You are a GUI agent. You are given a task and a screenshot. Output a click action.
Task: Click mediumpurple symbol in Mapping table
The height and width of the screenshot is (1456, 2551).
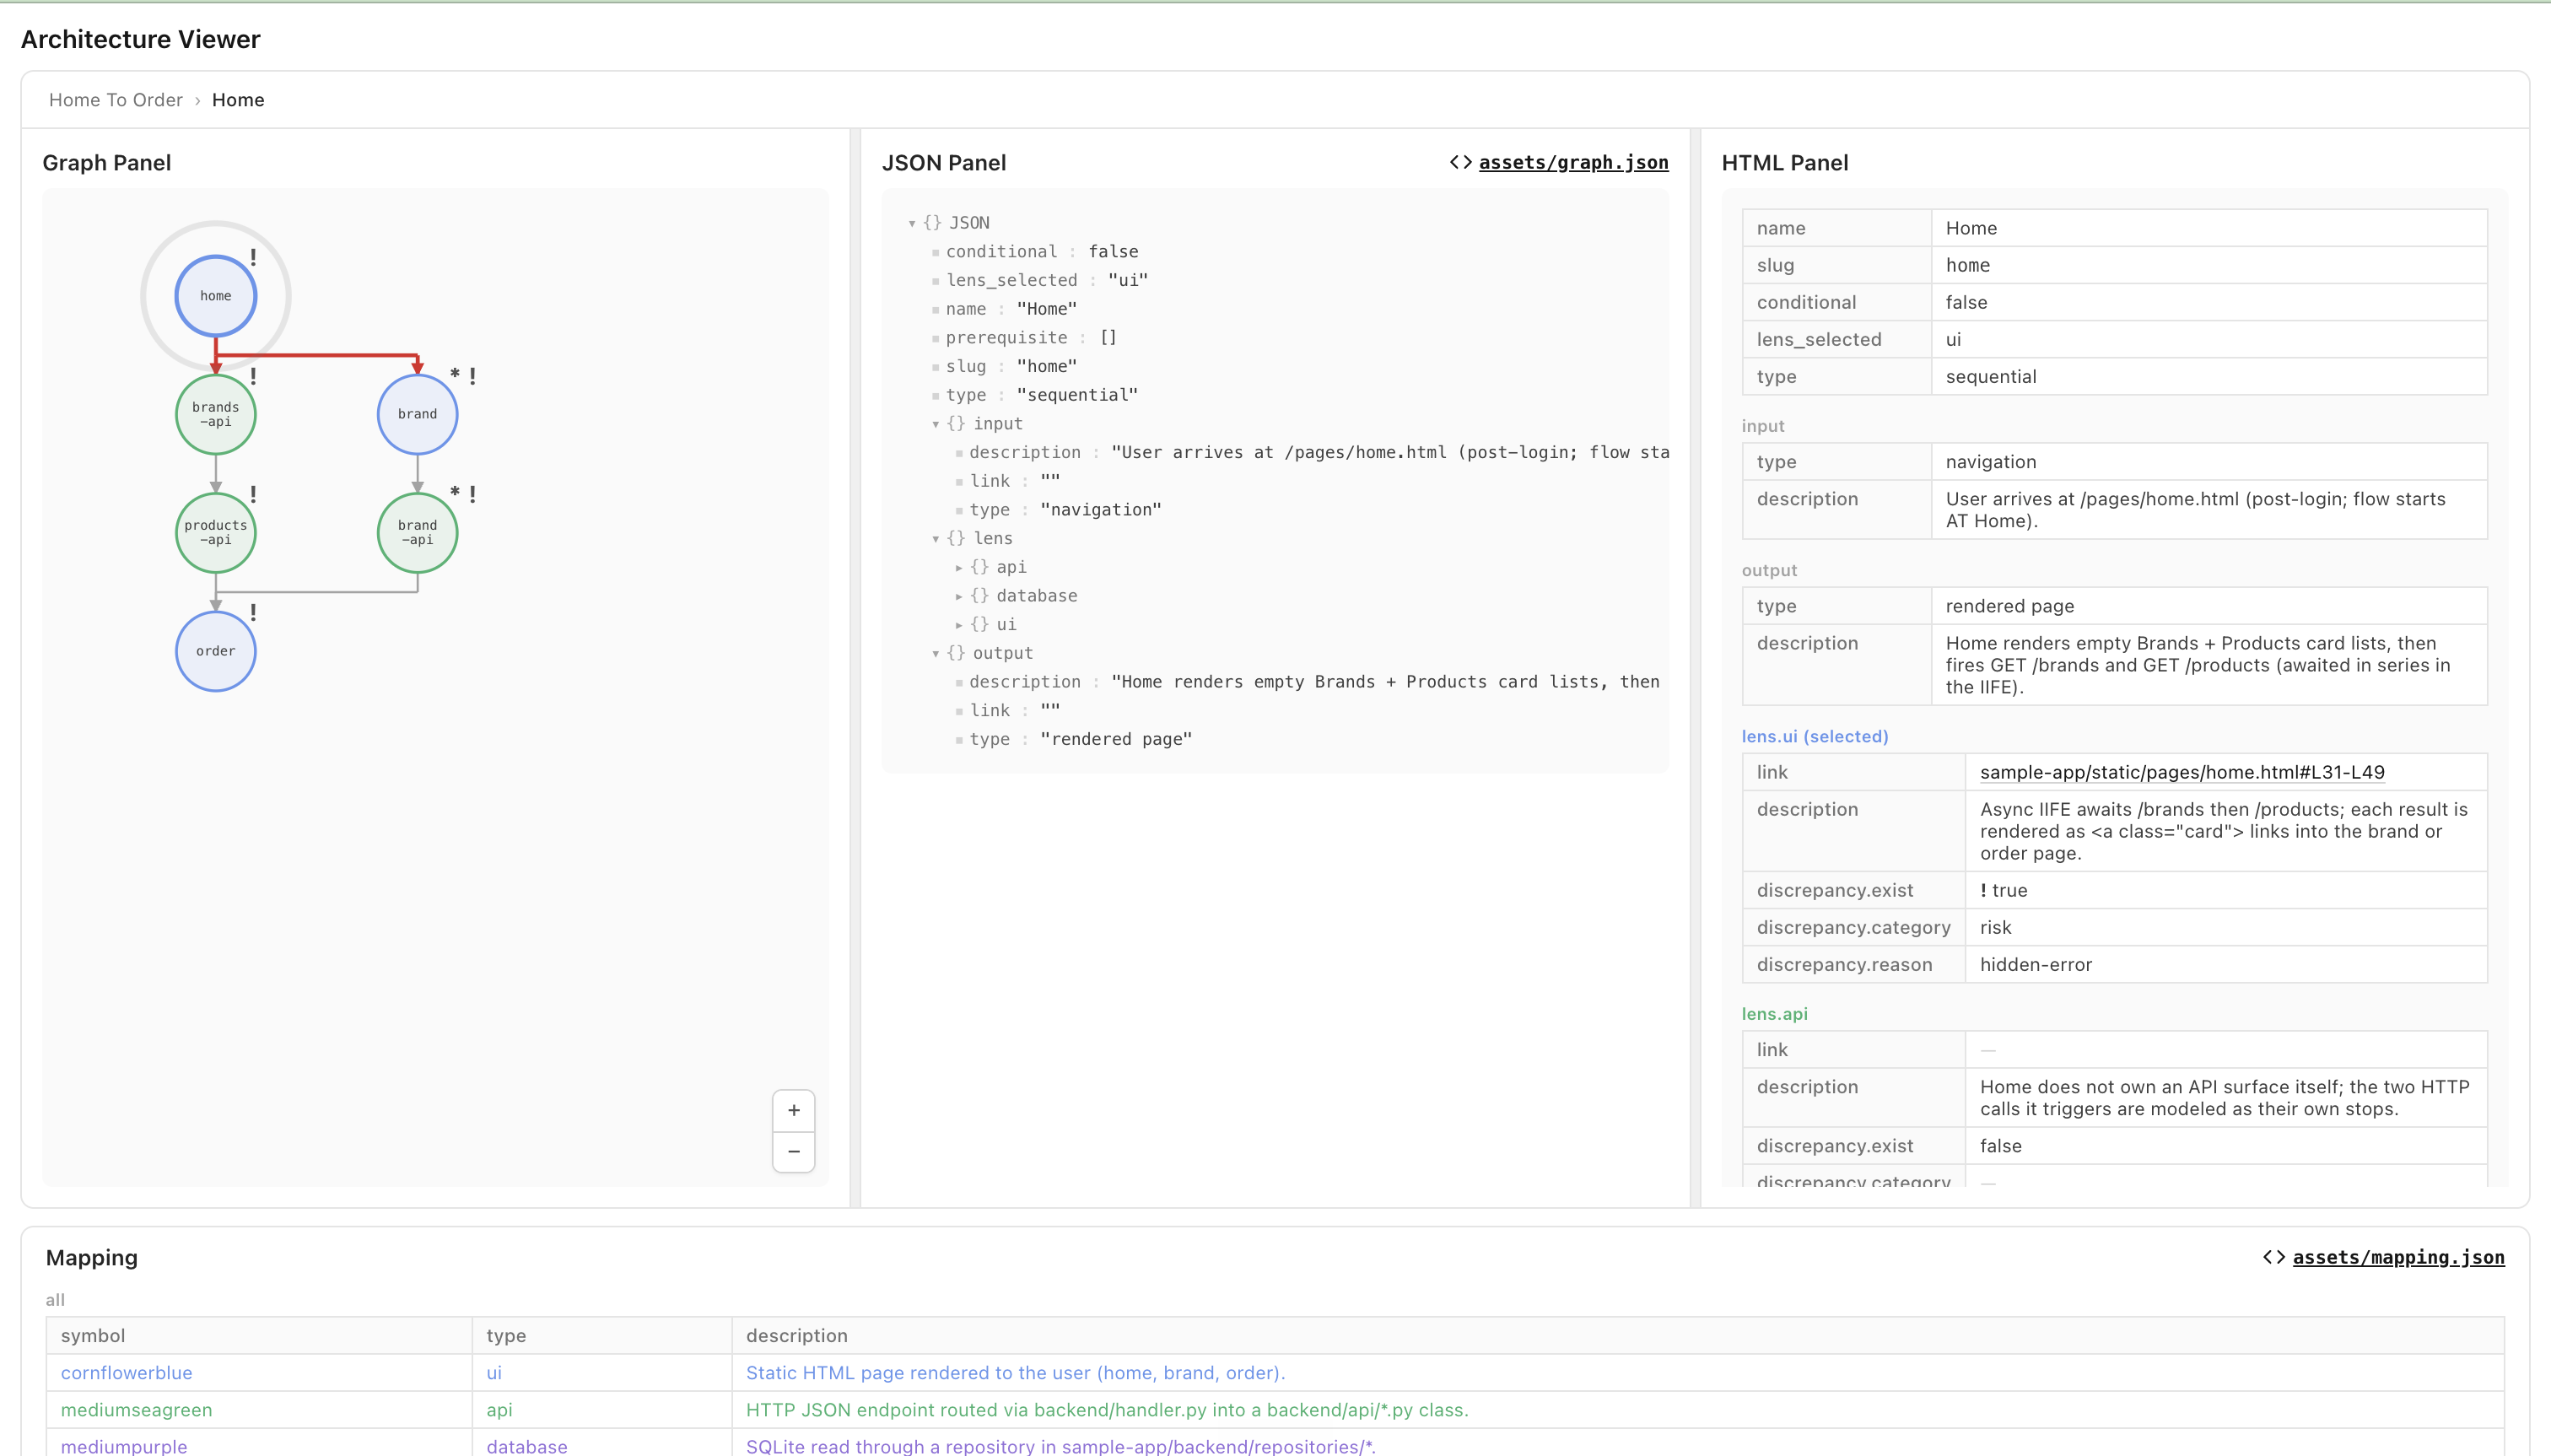pos(124,1446)
